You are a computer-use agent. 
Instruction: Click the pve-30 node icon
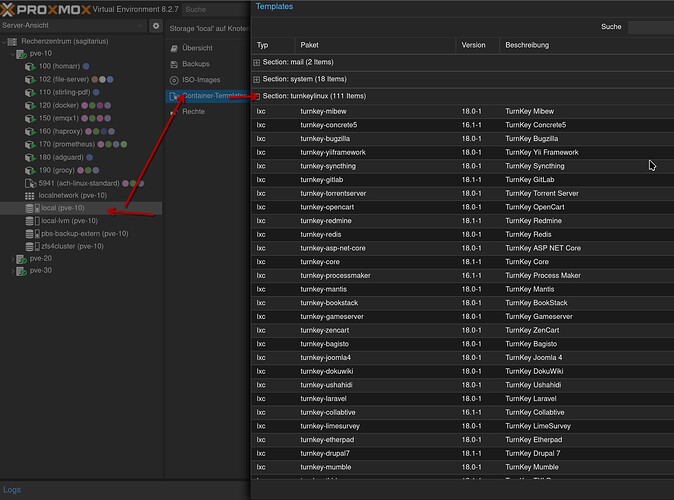(21, 271)
